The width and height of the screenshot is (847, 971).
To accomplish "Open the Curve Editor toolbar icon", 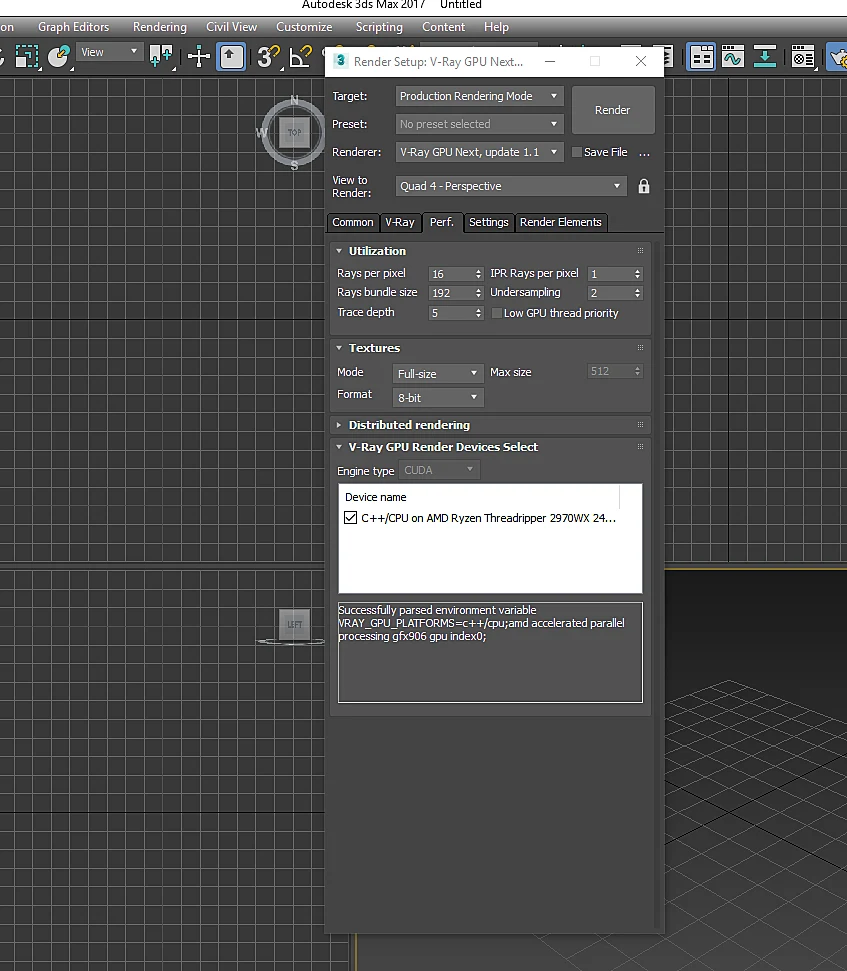I will (x=732, y=57).
